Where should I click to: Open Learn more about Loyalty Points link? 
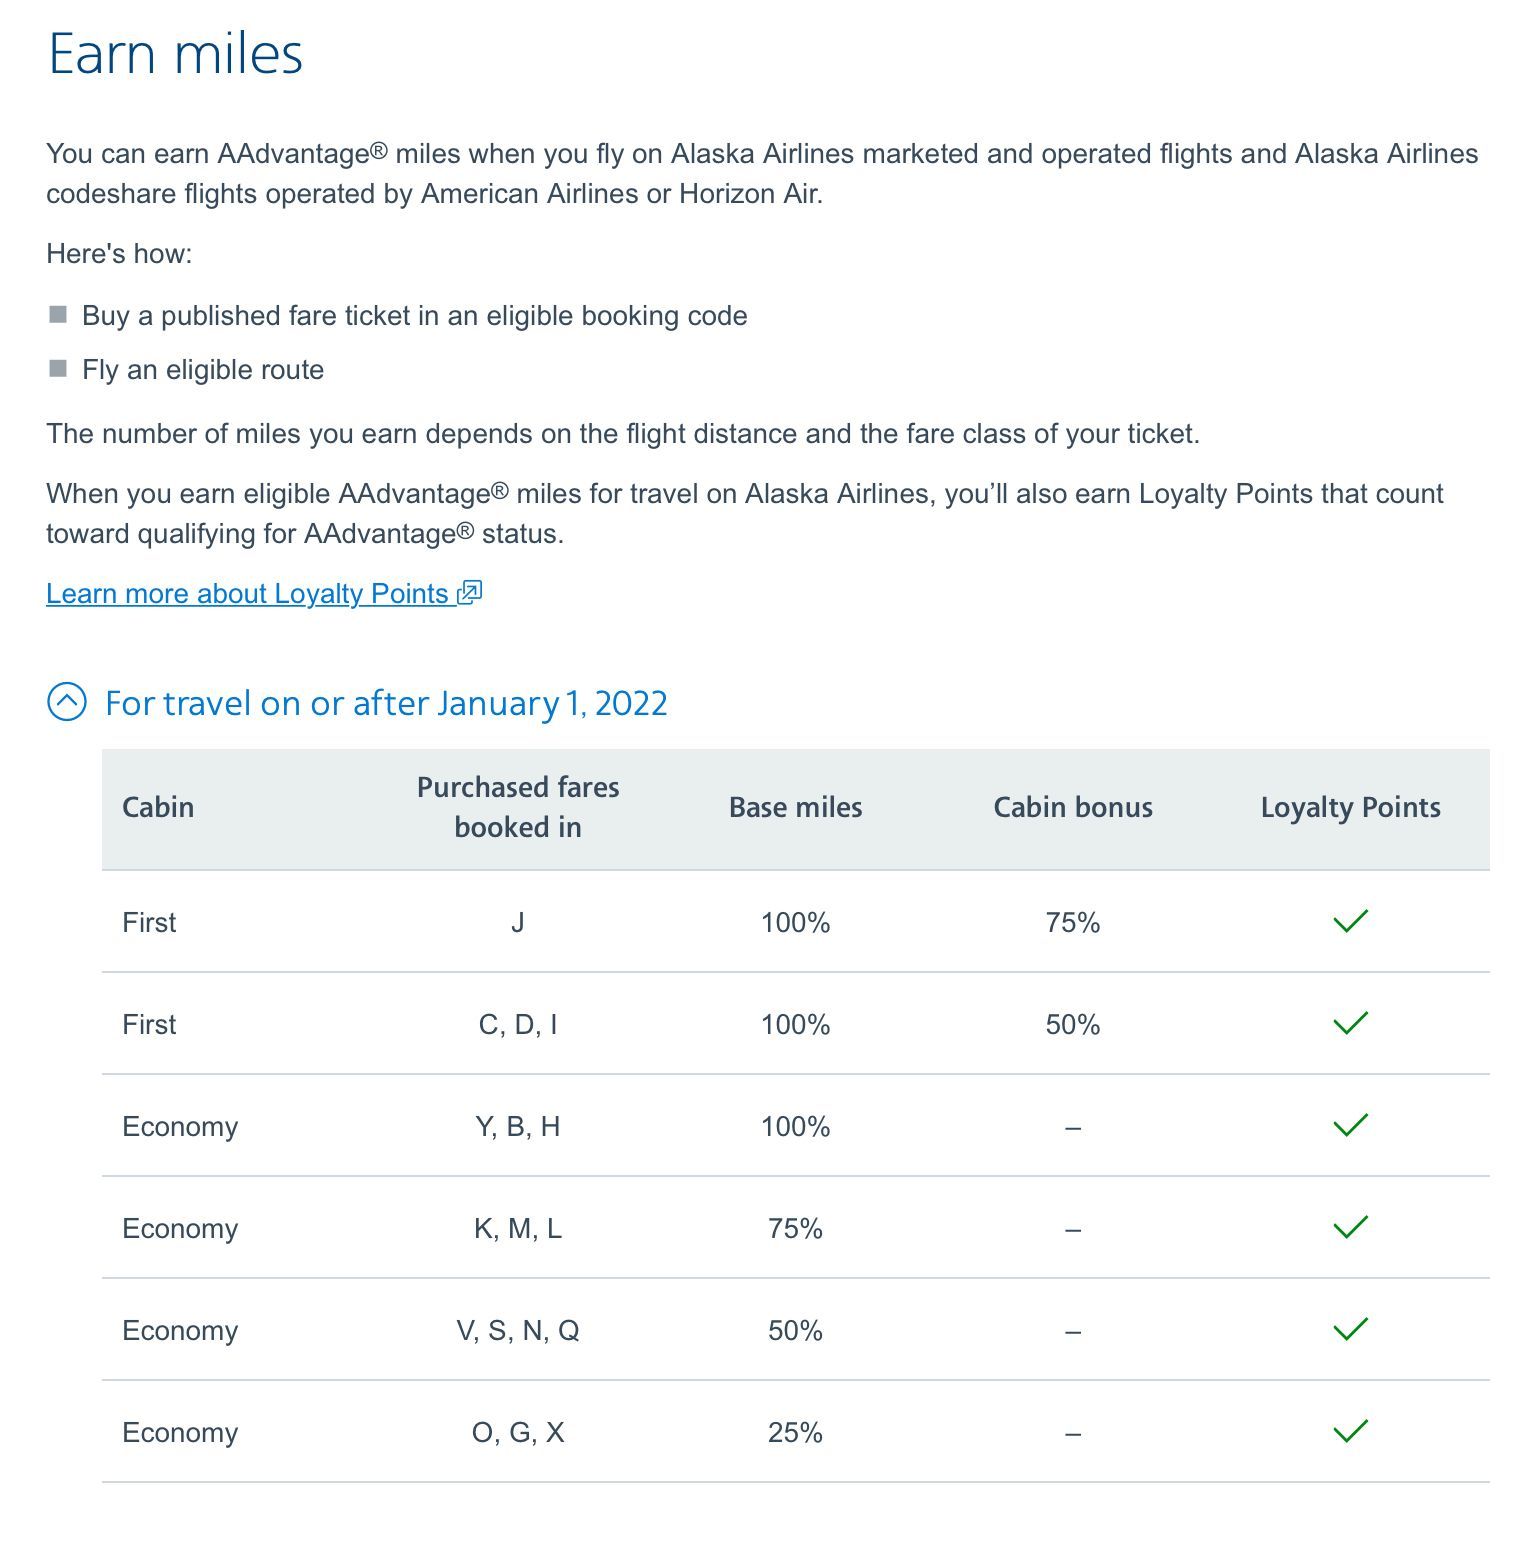[x=264, y=593]
